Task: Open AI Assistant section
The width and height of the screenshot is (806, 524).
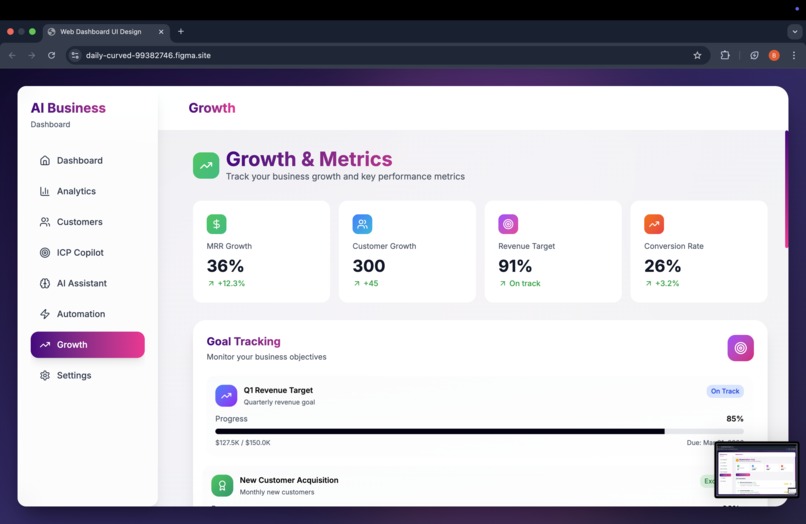Action: pos(87,283)
